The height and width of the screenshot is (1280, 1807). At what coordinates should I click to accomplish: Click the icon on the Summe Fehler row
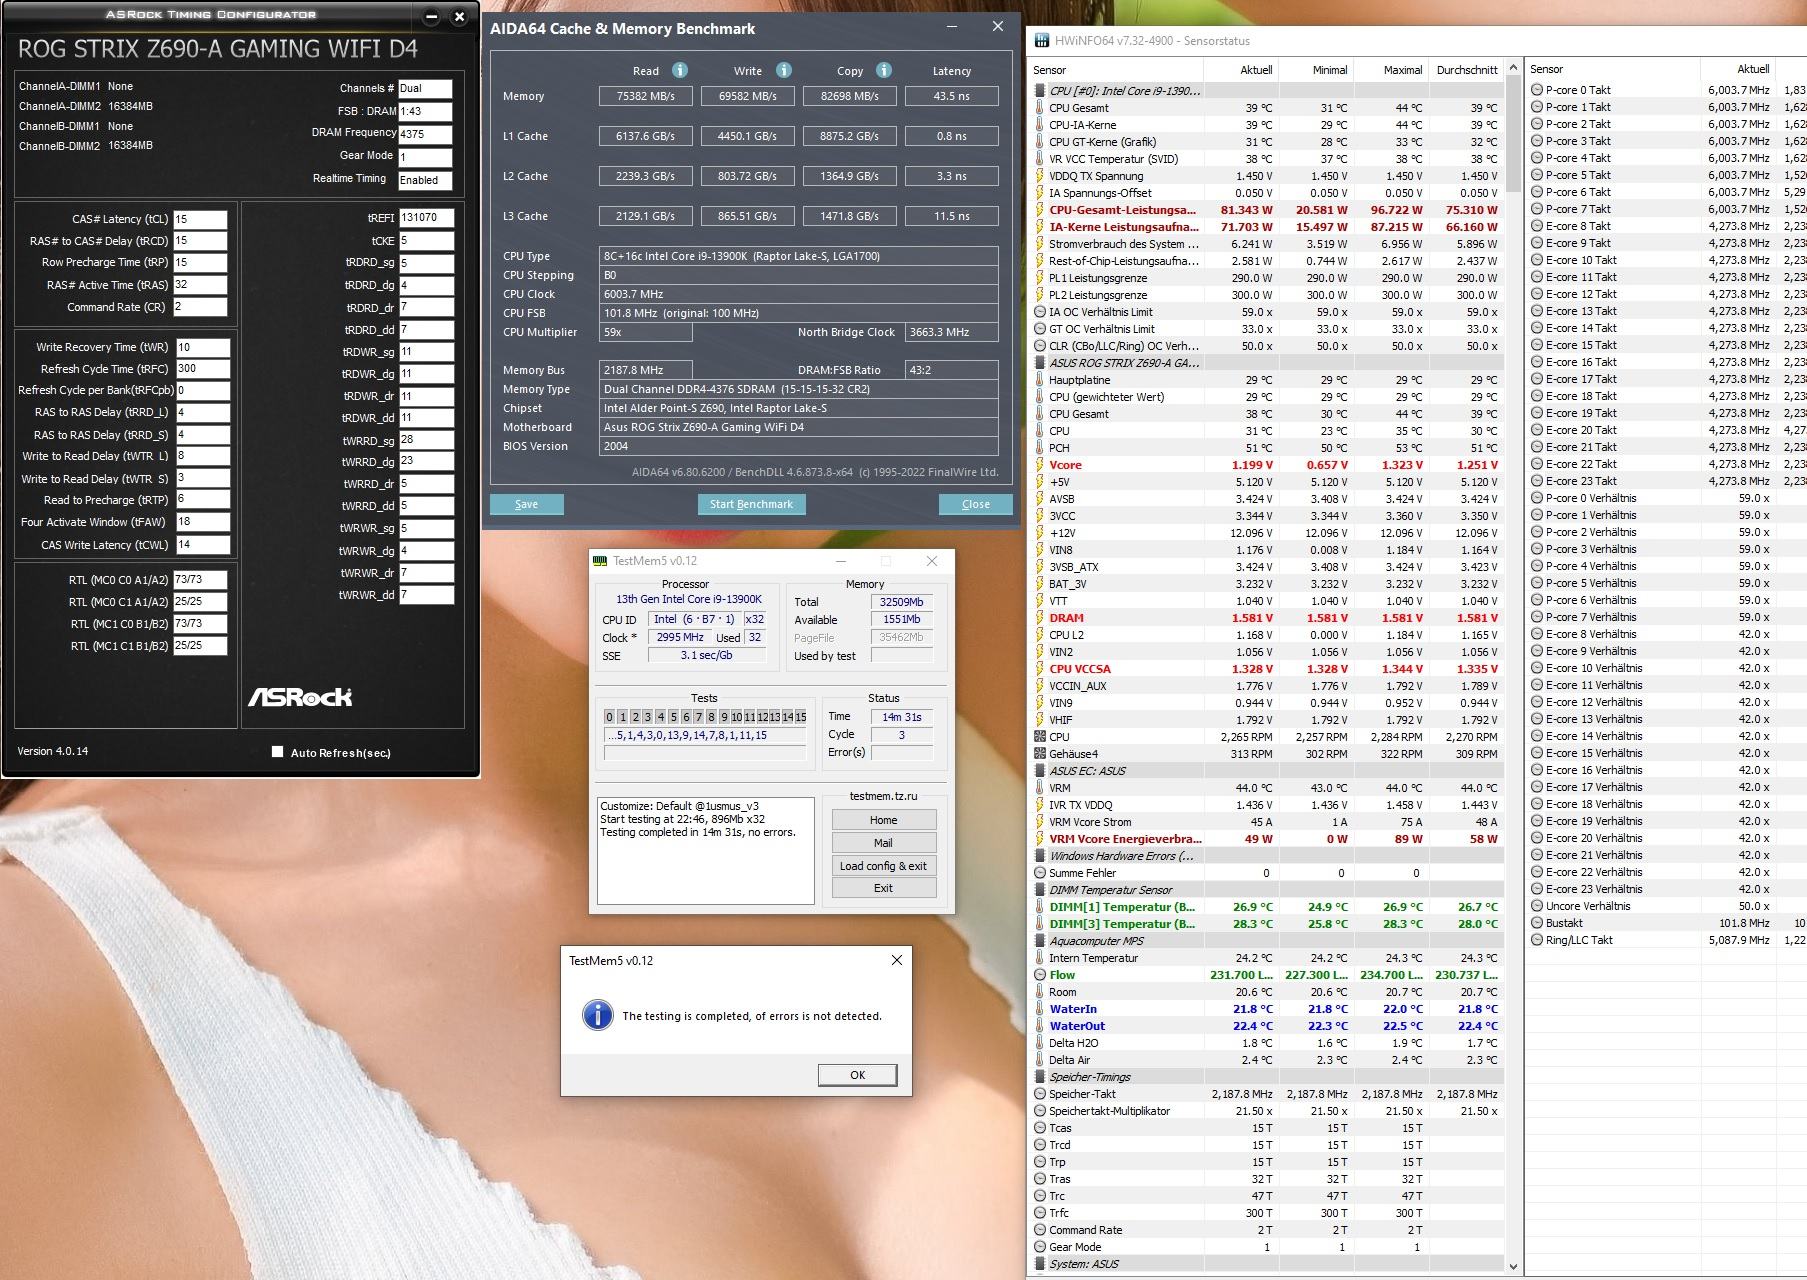1040,873
